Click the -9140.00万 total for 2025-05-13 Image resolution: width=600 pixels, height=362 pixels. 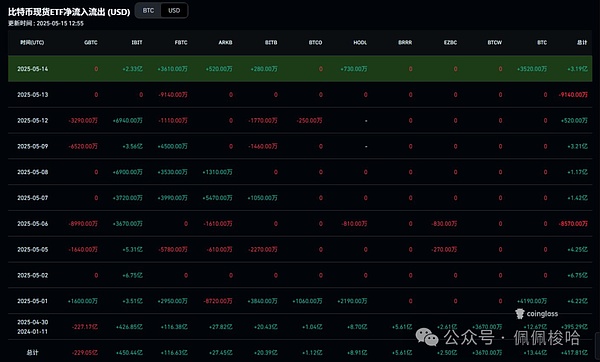(573, 95)
